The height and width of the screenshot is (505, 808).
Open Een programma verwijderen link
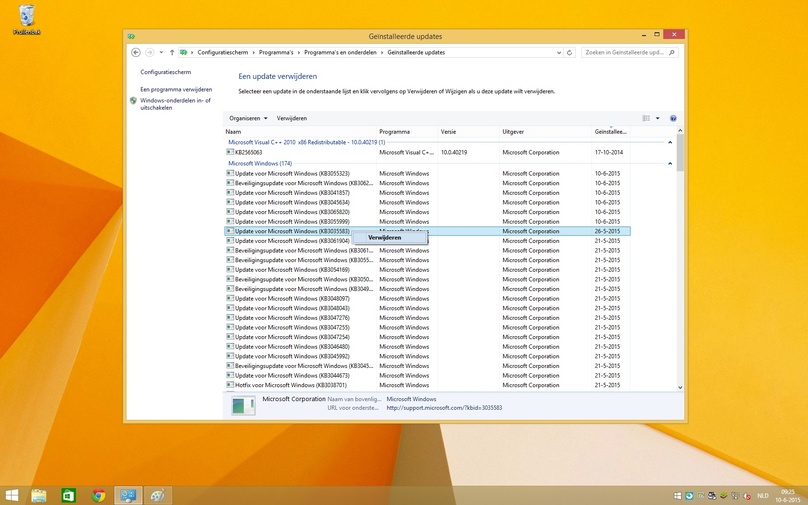click(x=176, y=90)
